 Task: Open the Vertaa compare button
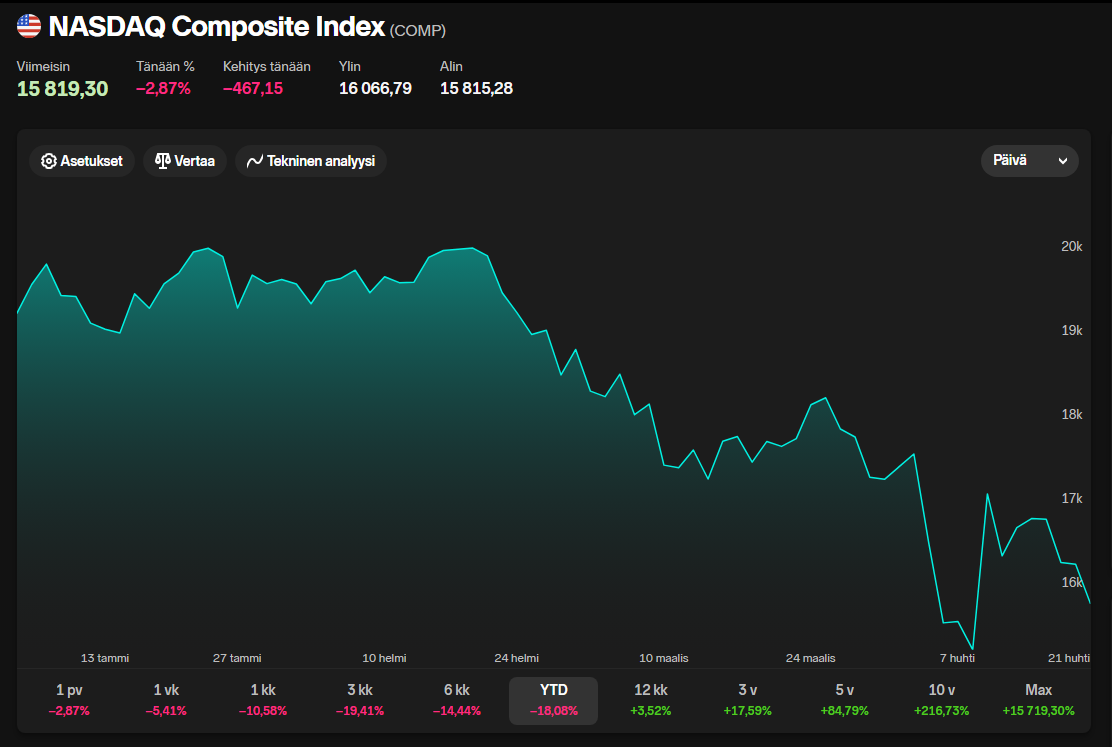coord(184,161)
